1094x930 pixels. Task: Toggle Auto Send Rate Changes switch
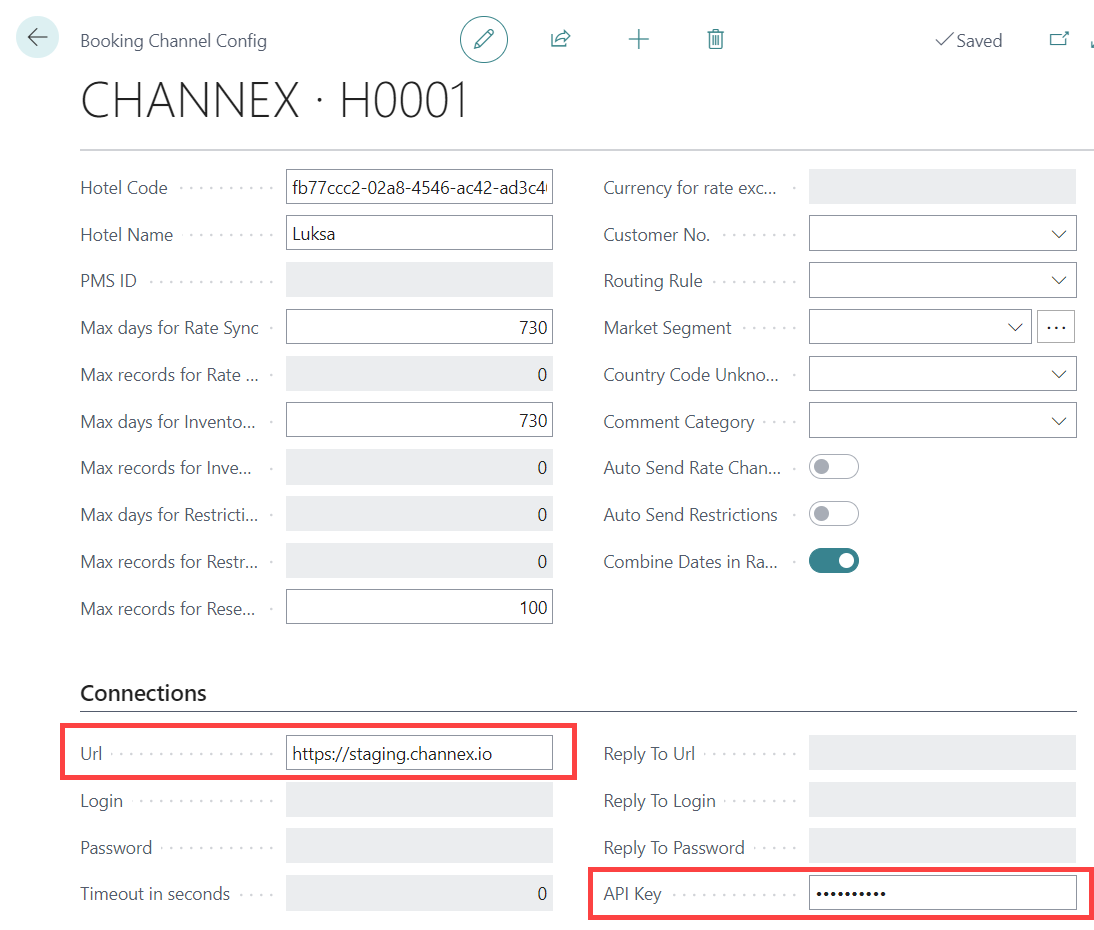pos(833,467)
